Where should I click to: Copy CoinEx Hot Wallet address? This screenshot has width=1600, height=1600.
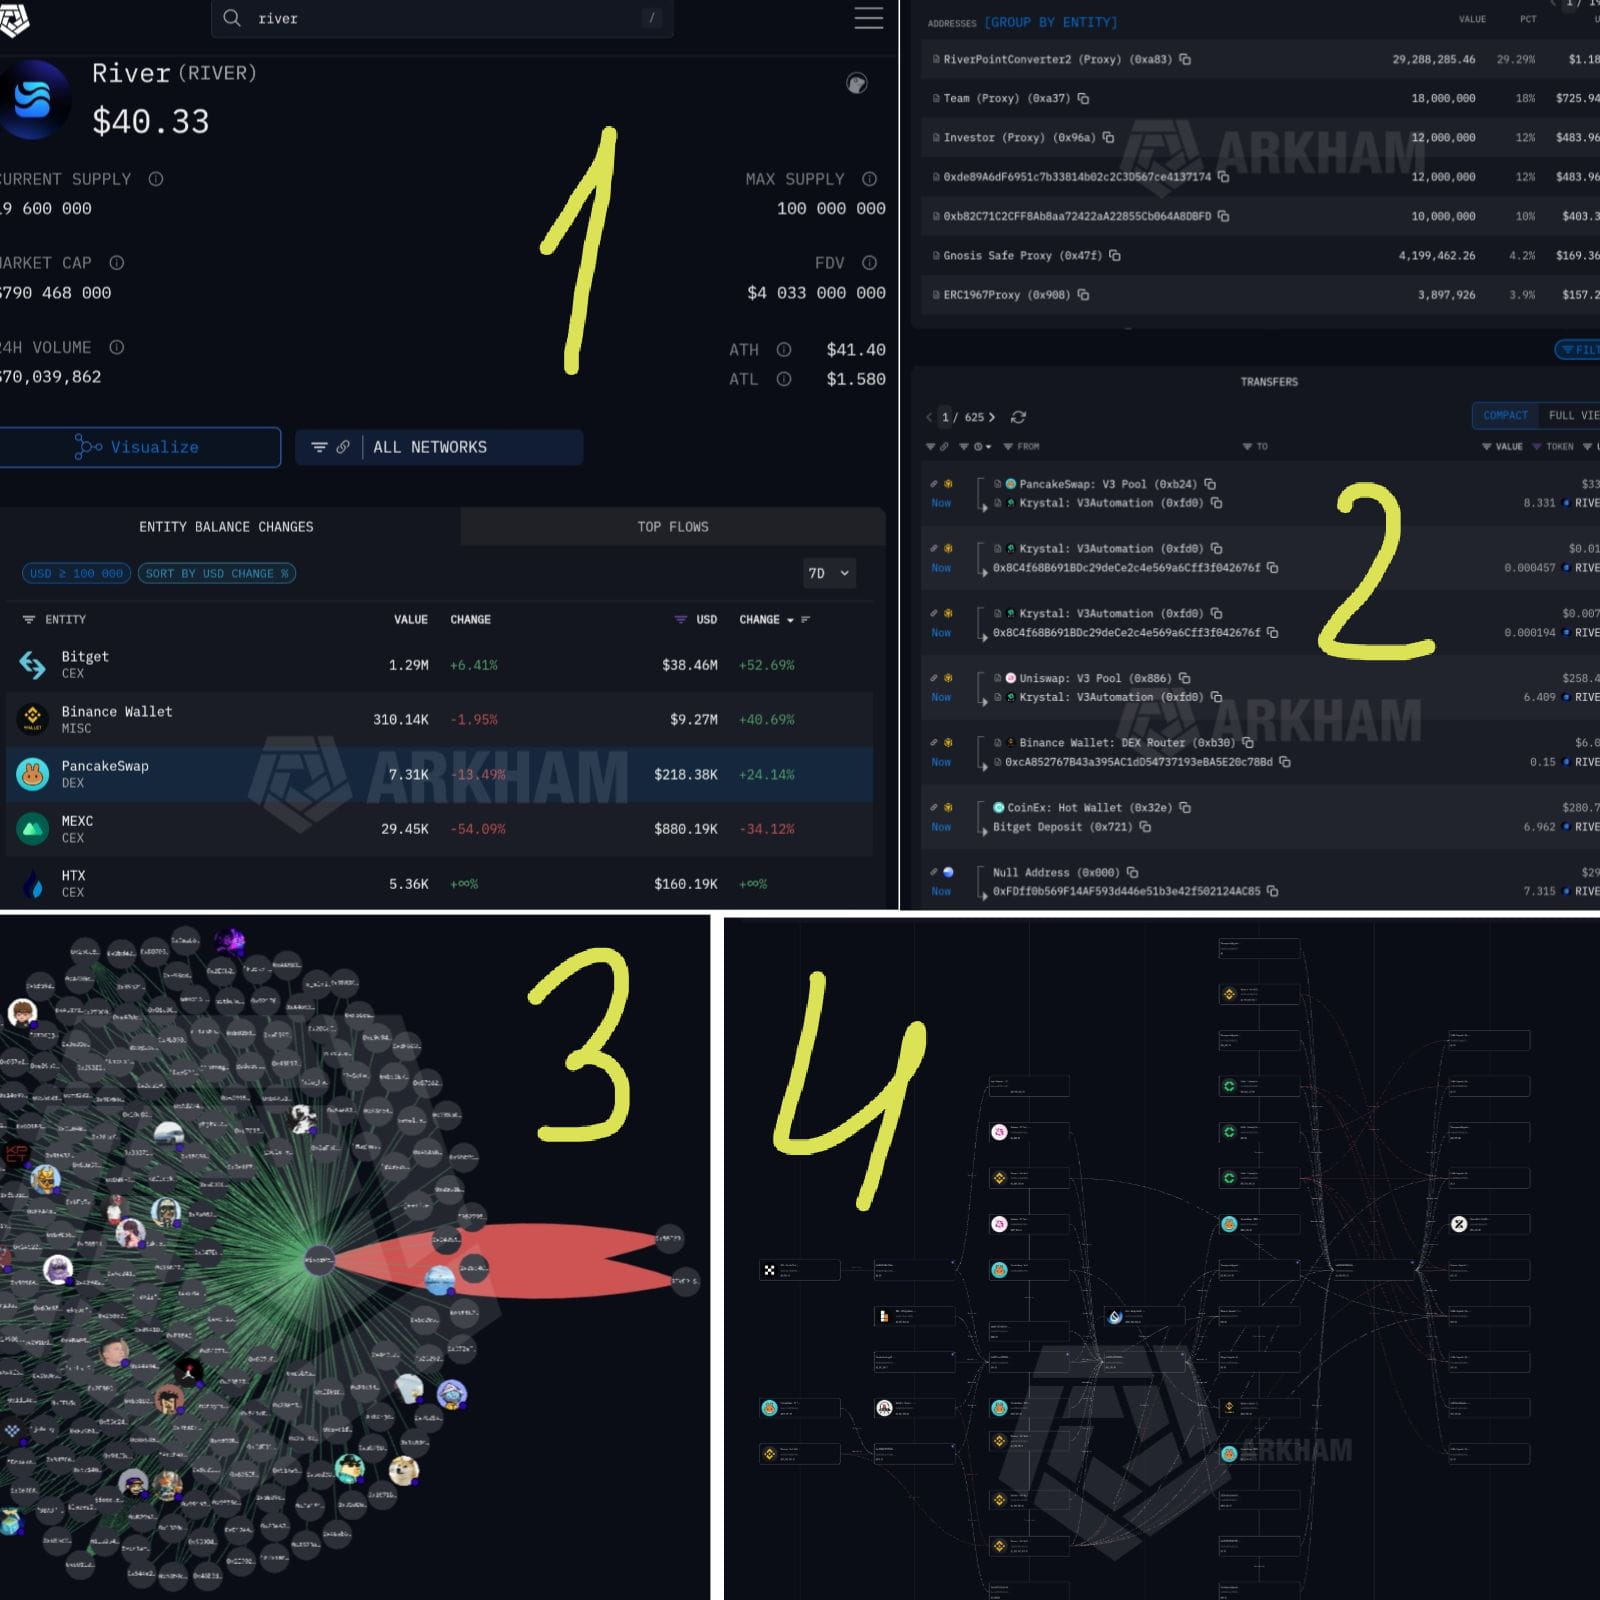(x=1185, y=807)
